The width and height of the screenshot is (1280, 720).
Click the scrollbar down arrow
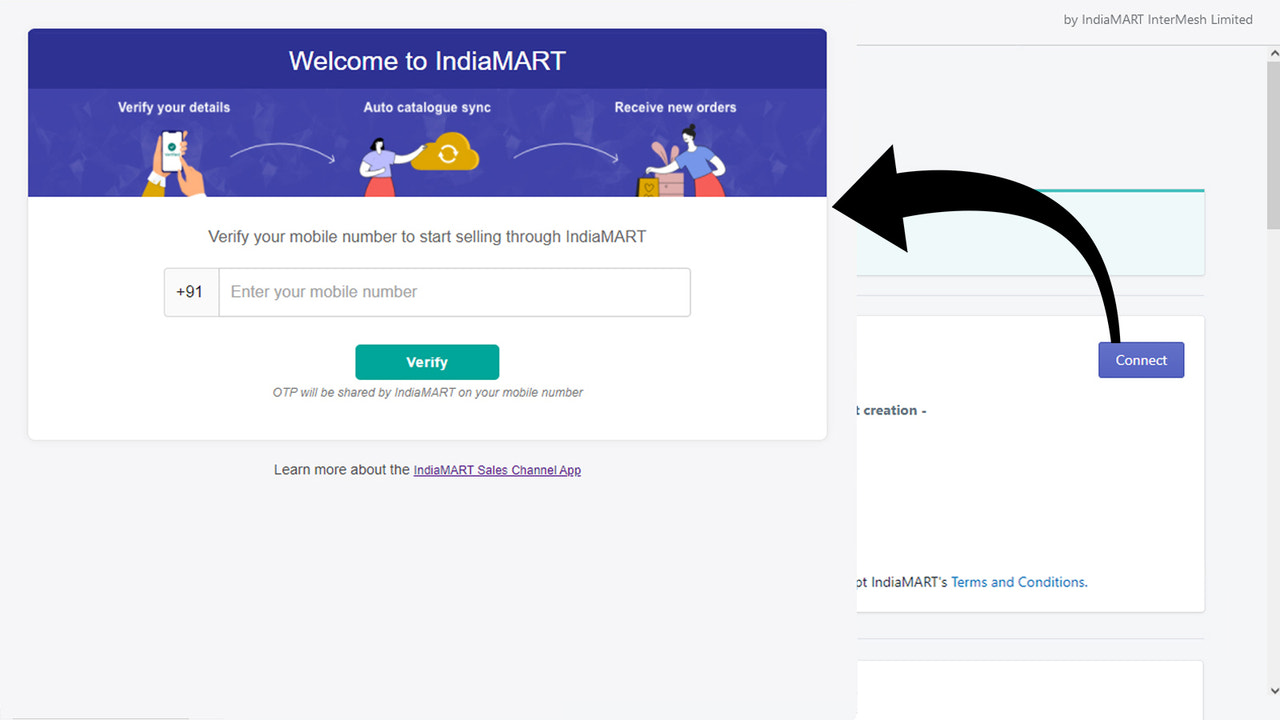[x=1273, y=690]
